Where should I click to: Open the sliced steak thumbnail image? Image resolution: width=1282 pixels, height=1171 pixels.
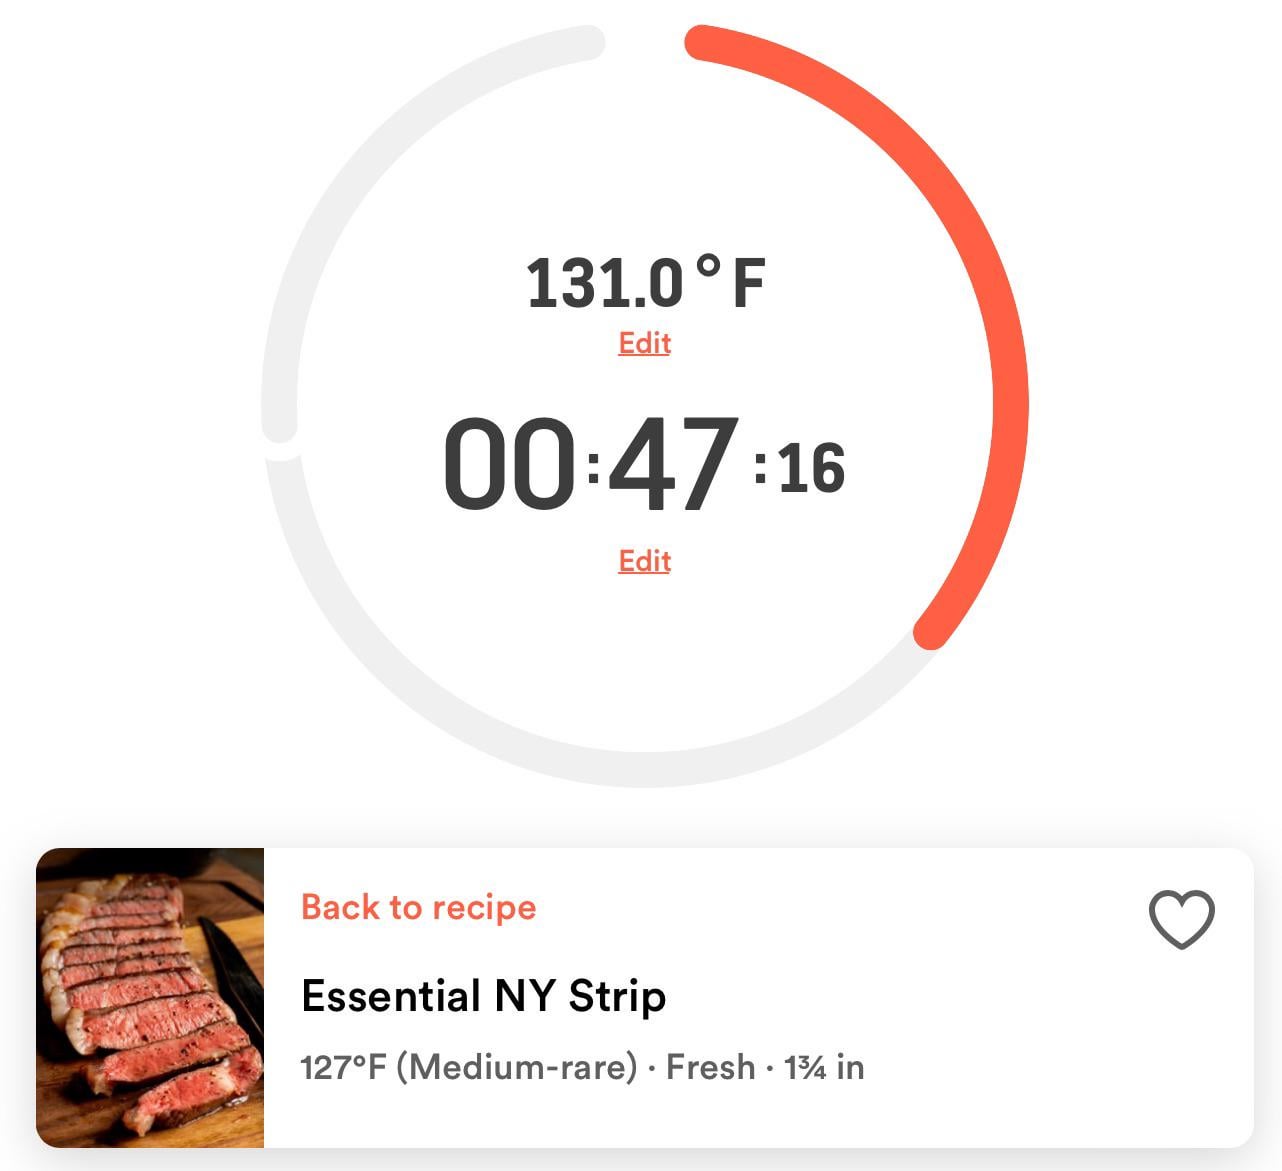pyautogui.click(x=150, y=997)
